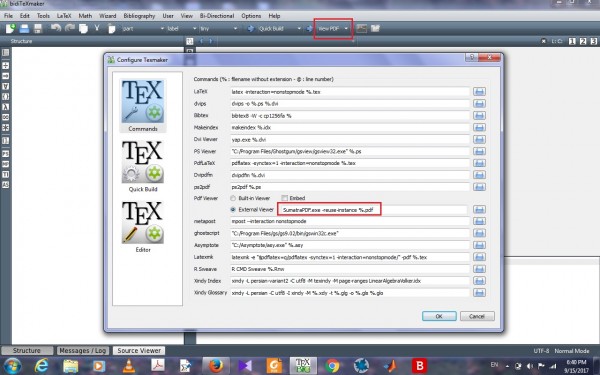Switch to the Messages / Log tab

coord(83,351)
